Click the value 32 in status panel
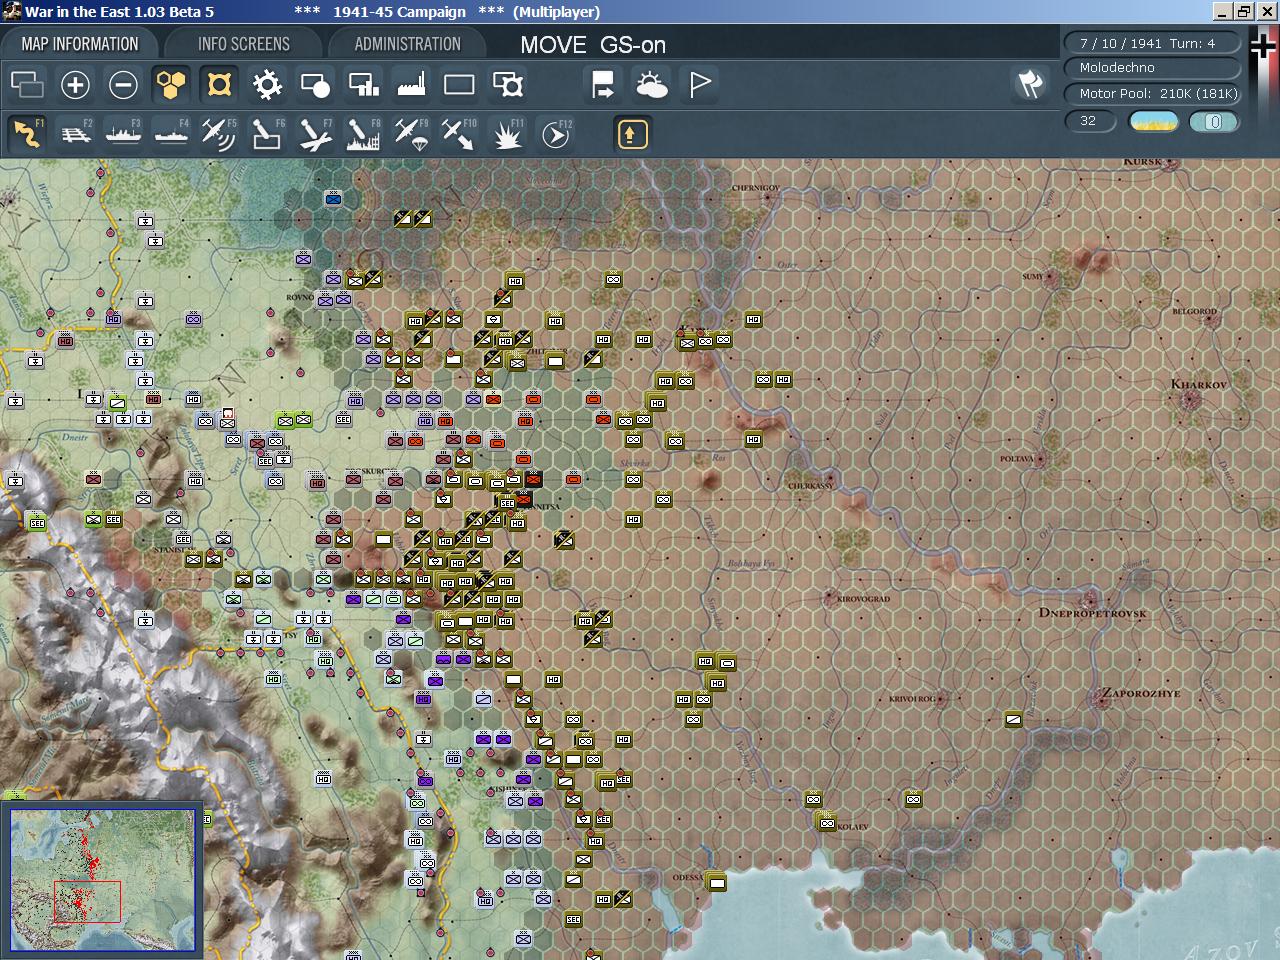The image size is (1280, 960). point(1090,121)
